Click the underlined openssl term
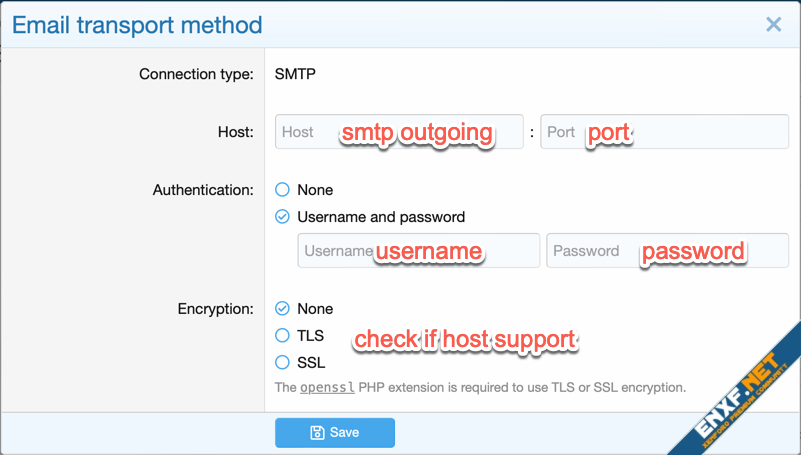801x455 pixels. pos(327,388)
